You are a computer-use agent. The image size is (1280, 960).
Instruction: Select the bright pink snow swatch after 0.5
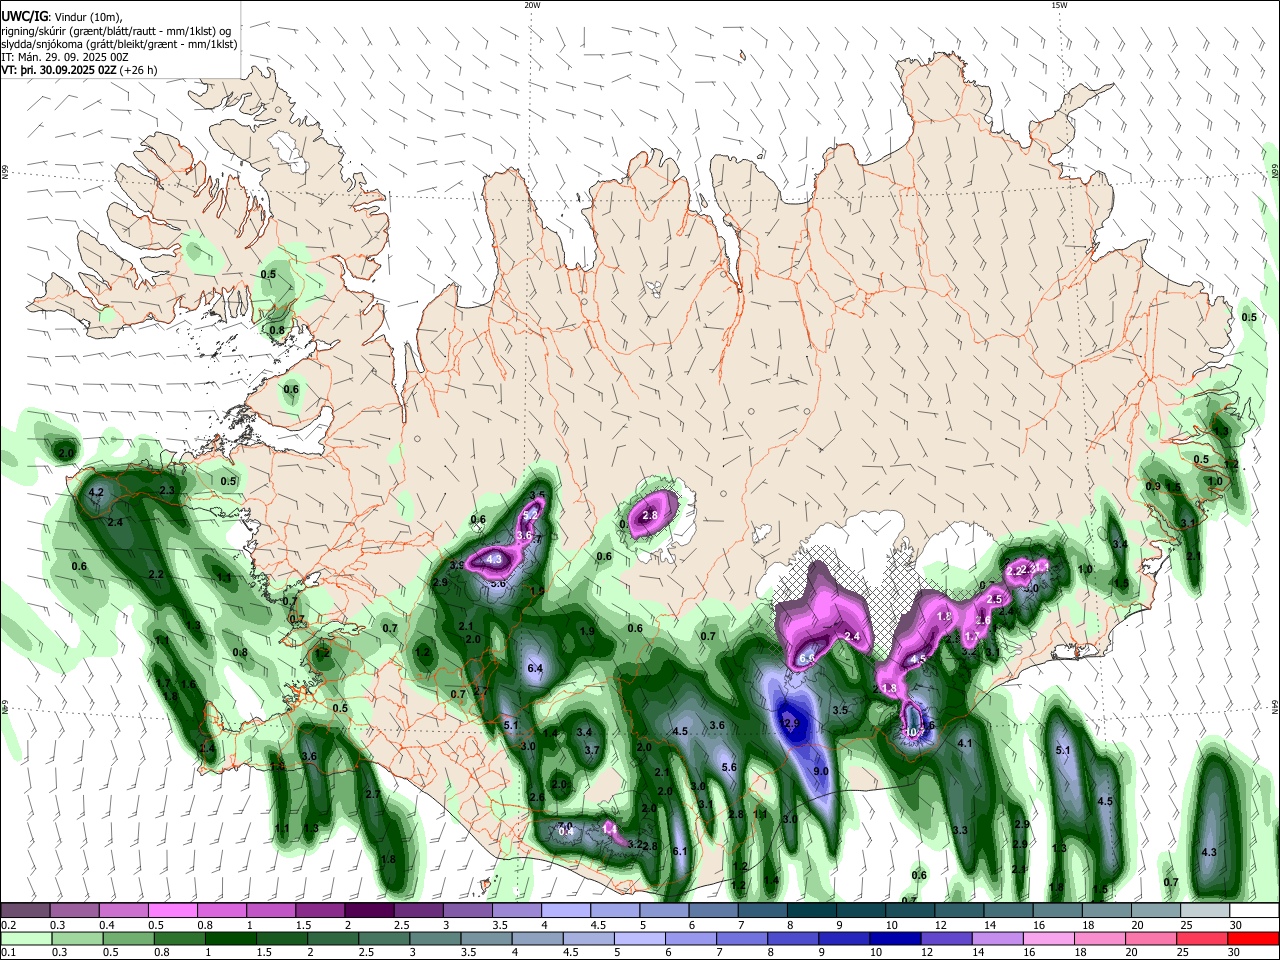172,910
